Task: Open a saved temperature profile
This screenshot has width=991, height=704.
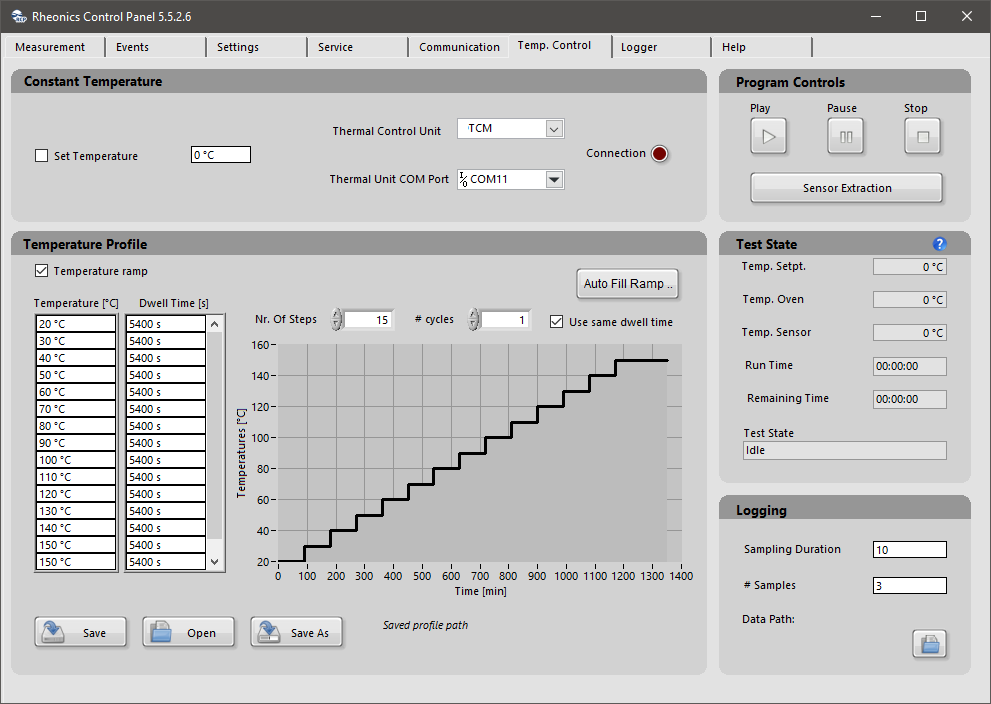Action: [188, 632]
